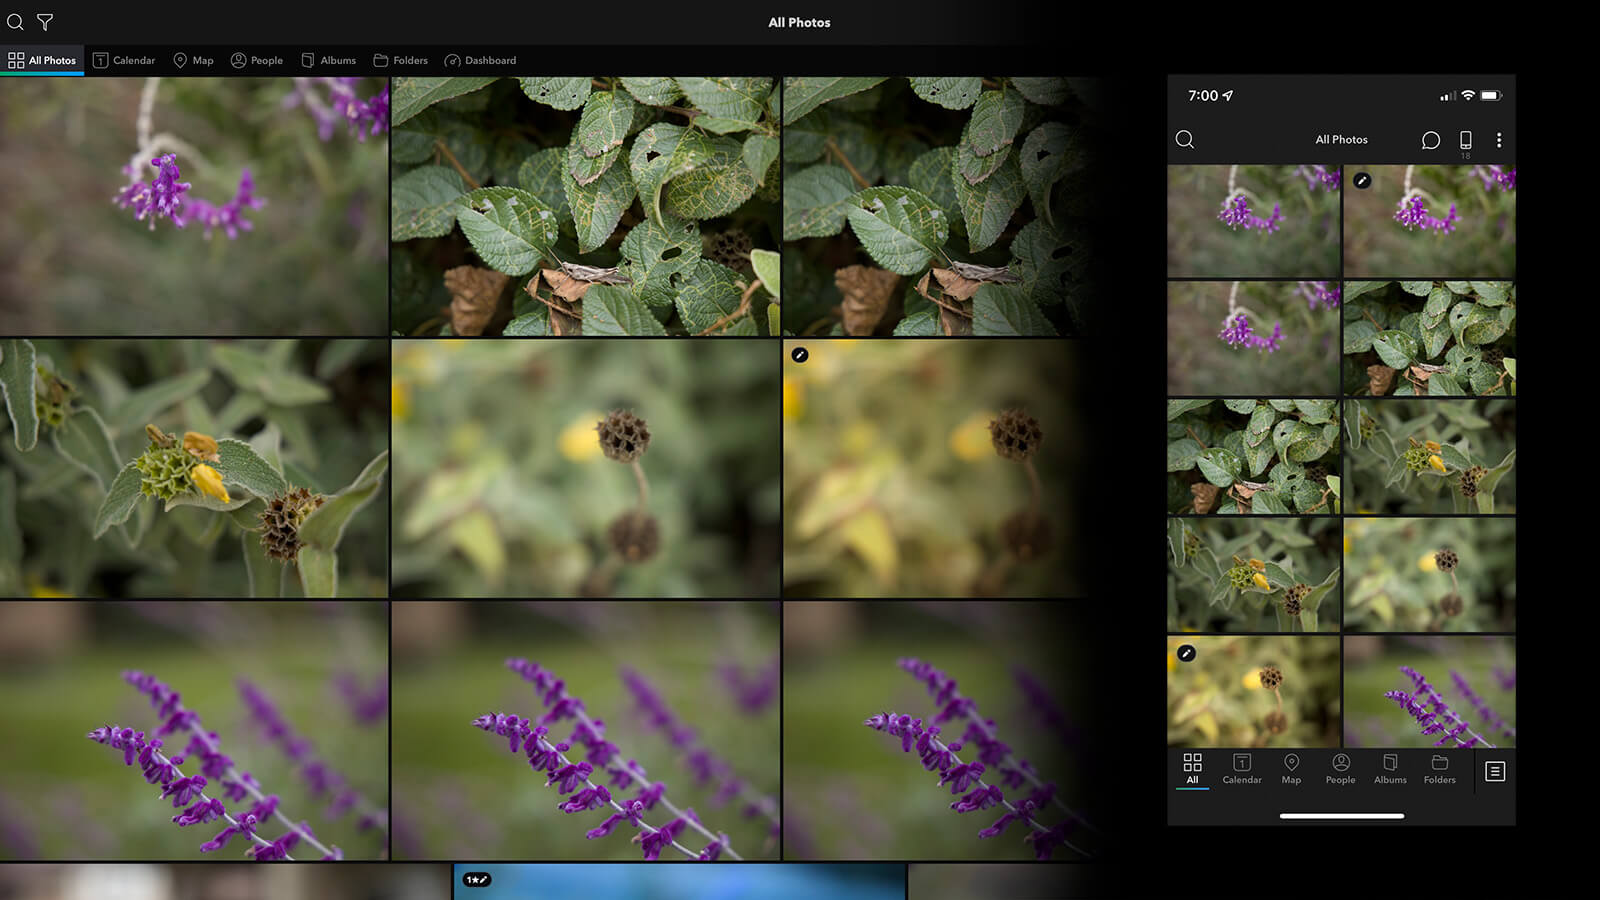Open Folders in the mobile bottom bar
The height and width of the screenshot is (900, 1600).
pos(1439,769)
